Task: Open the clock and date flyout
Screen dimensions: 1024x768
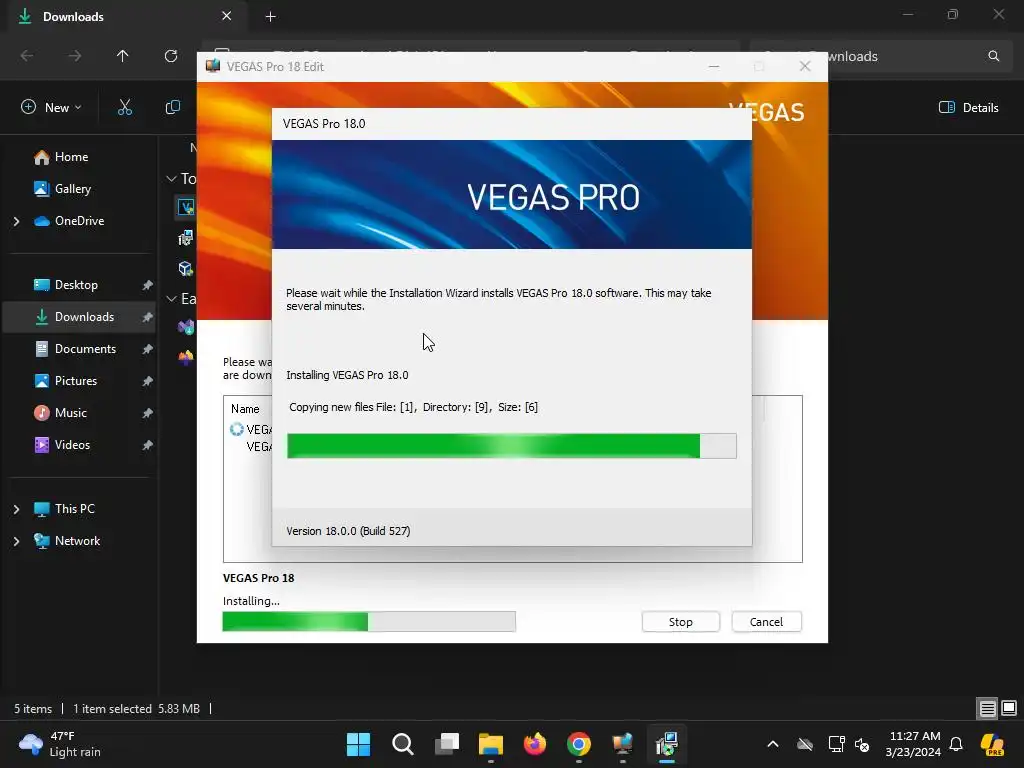Action: pos(913,744)
